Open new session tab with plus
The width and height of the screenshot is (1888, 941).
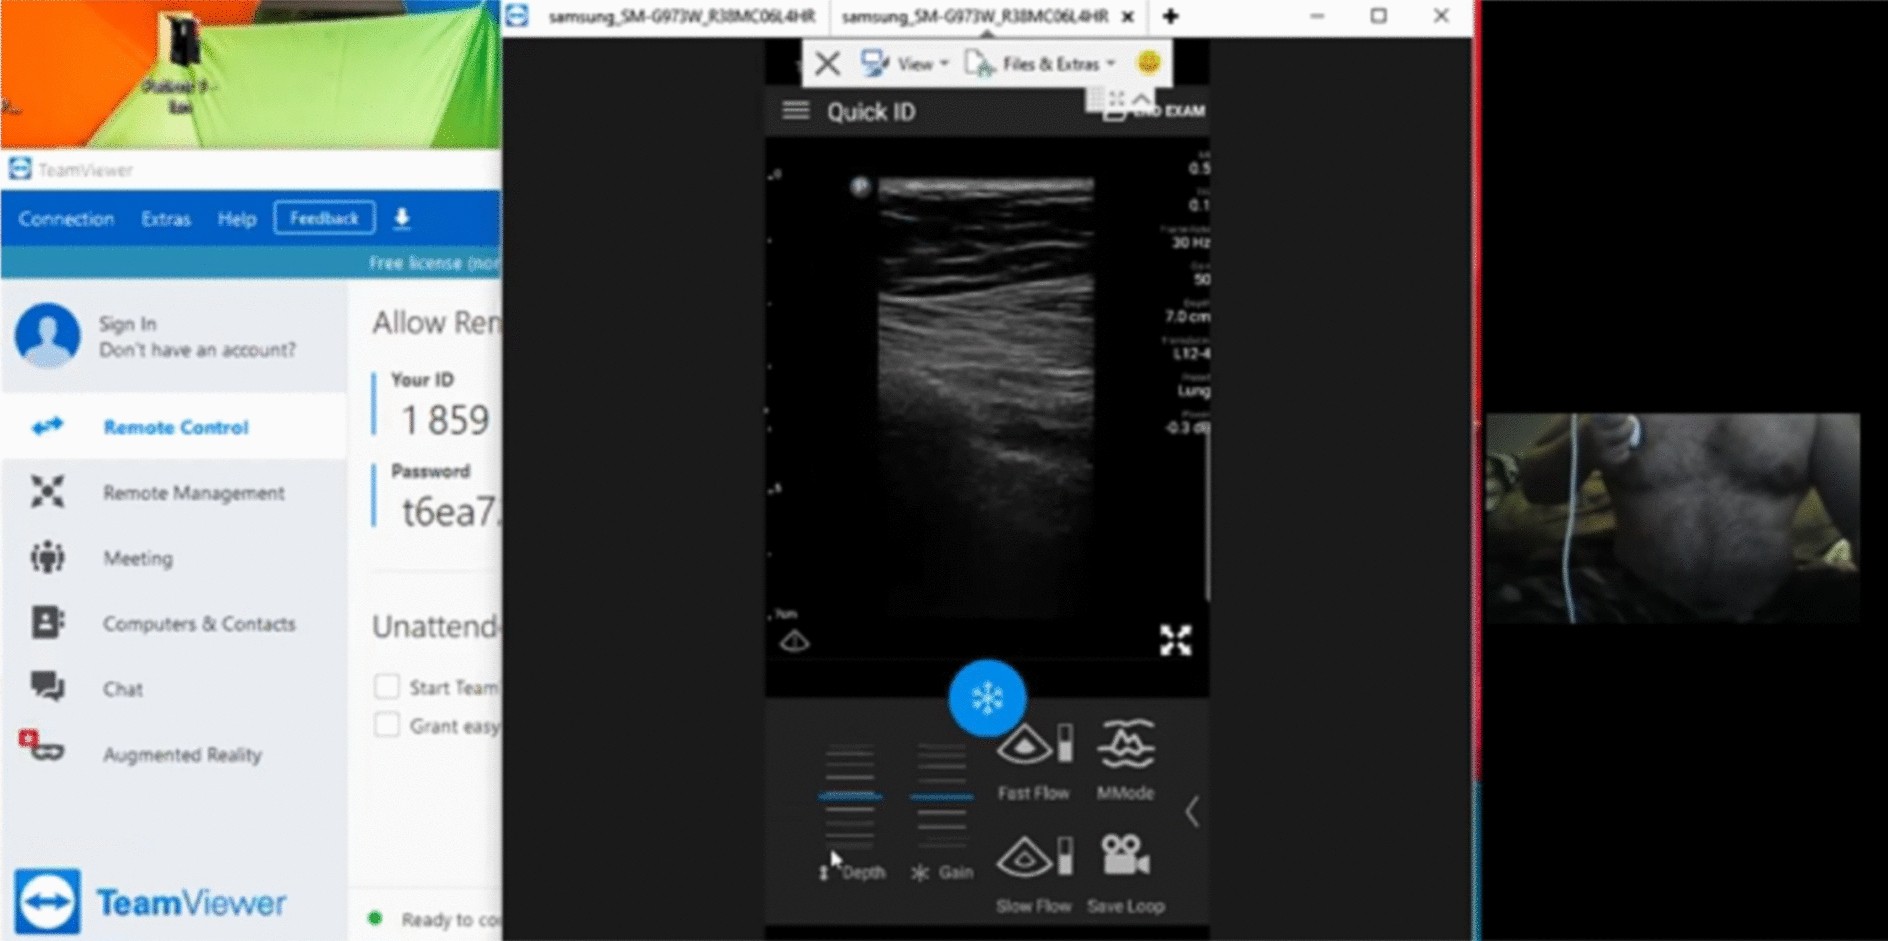[x=1170, y=16]
